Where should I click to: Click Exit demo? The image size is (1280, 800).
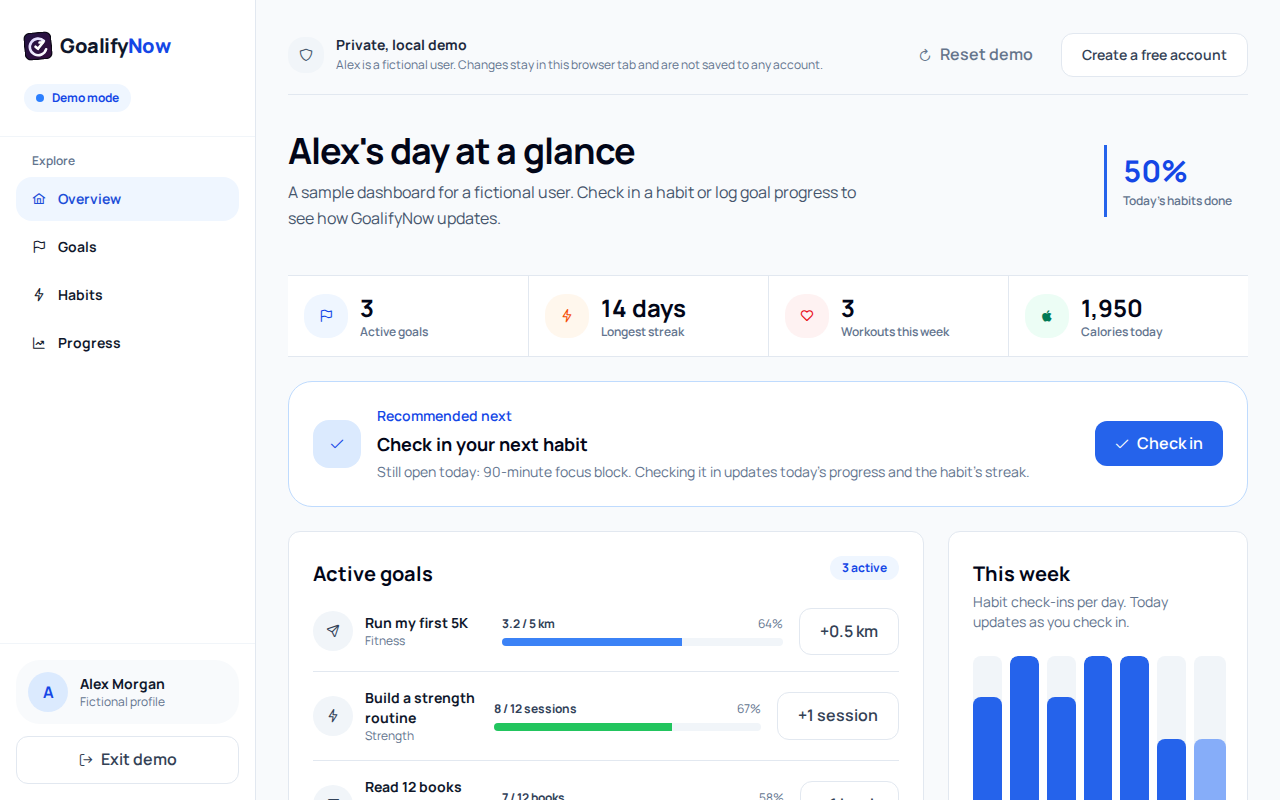[x=127, y=760]
